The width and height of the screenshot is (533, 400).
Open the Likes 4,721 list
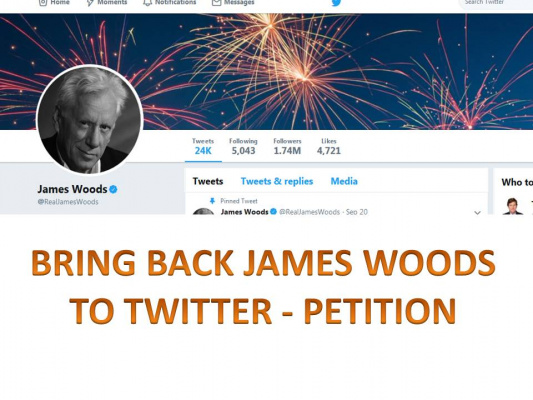click(x=329, y=146)
